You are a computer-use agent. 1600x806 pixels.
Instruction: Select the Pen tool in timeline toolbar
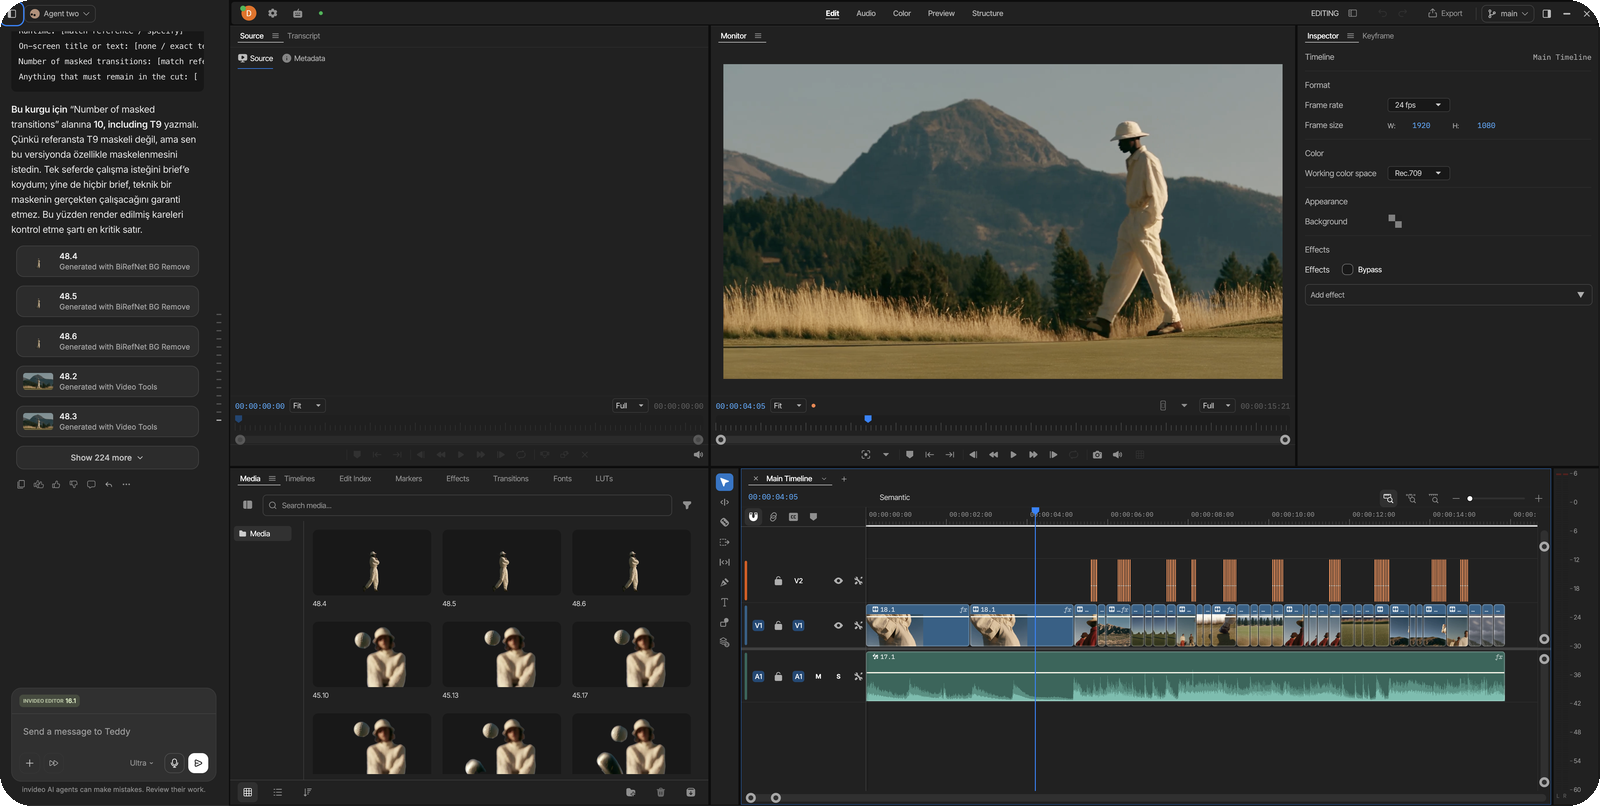725,582
